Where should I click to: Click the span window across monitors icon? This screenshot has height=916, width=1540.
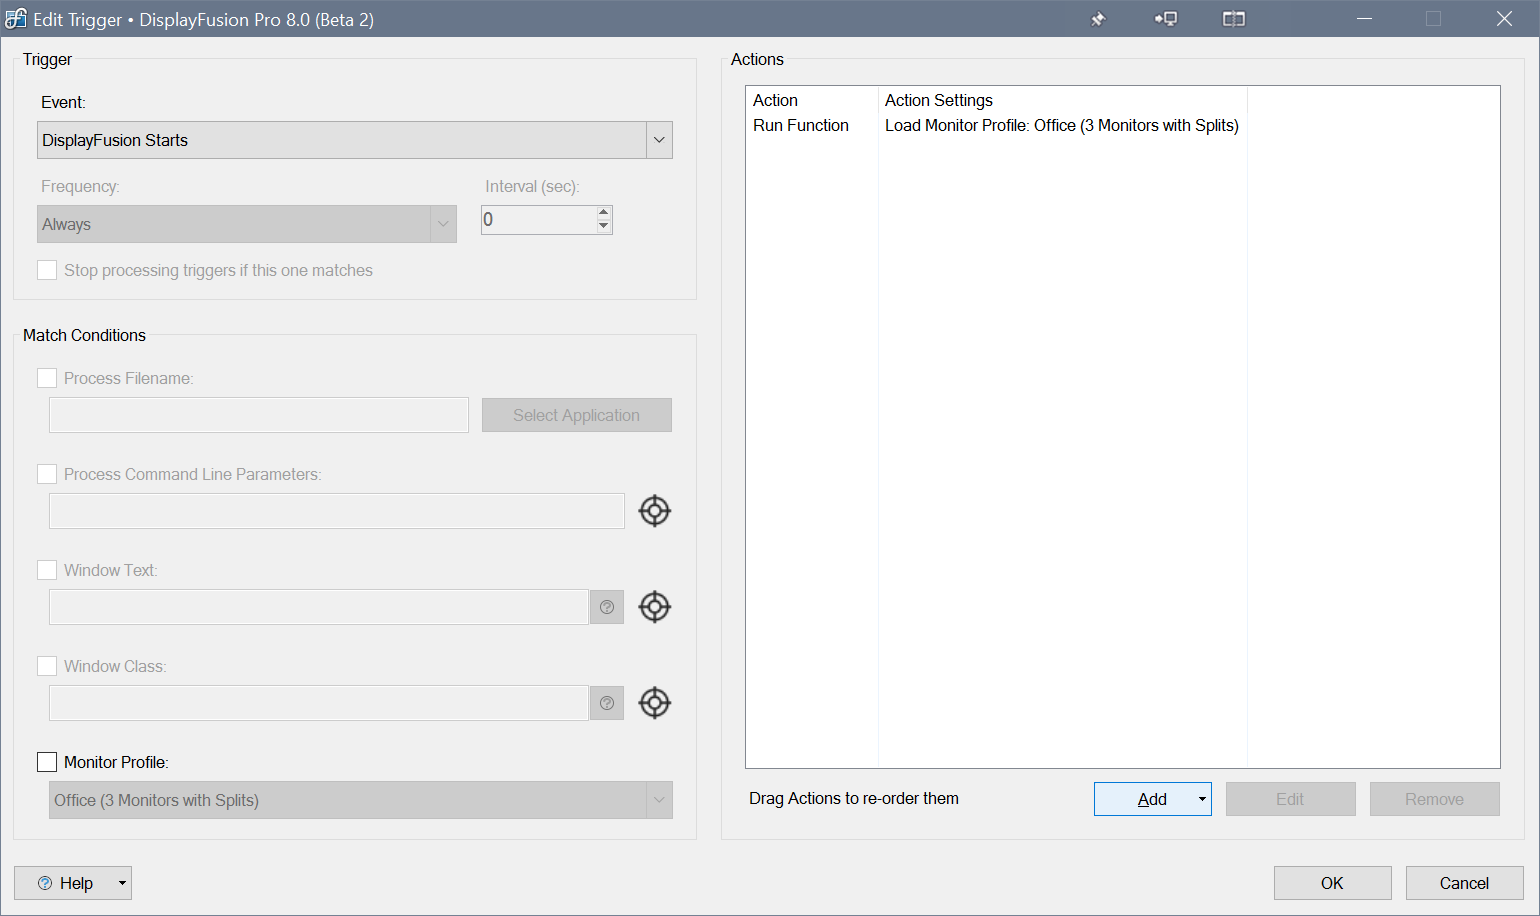(1234, 19)
